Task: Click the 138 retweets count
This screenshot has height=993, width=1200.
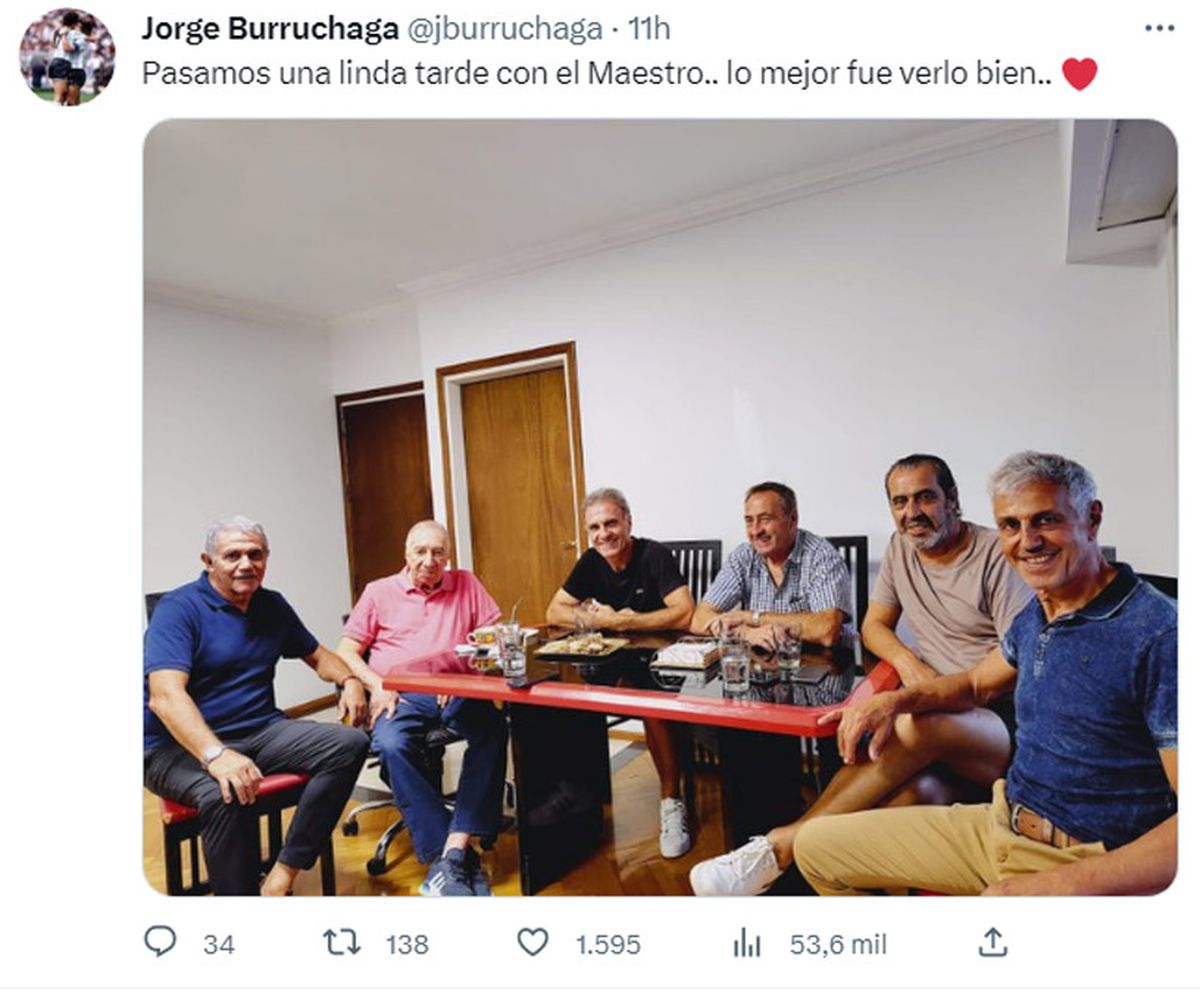Action: click(x=406, y=944)
